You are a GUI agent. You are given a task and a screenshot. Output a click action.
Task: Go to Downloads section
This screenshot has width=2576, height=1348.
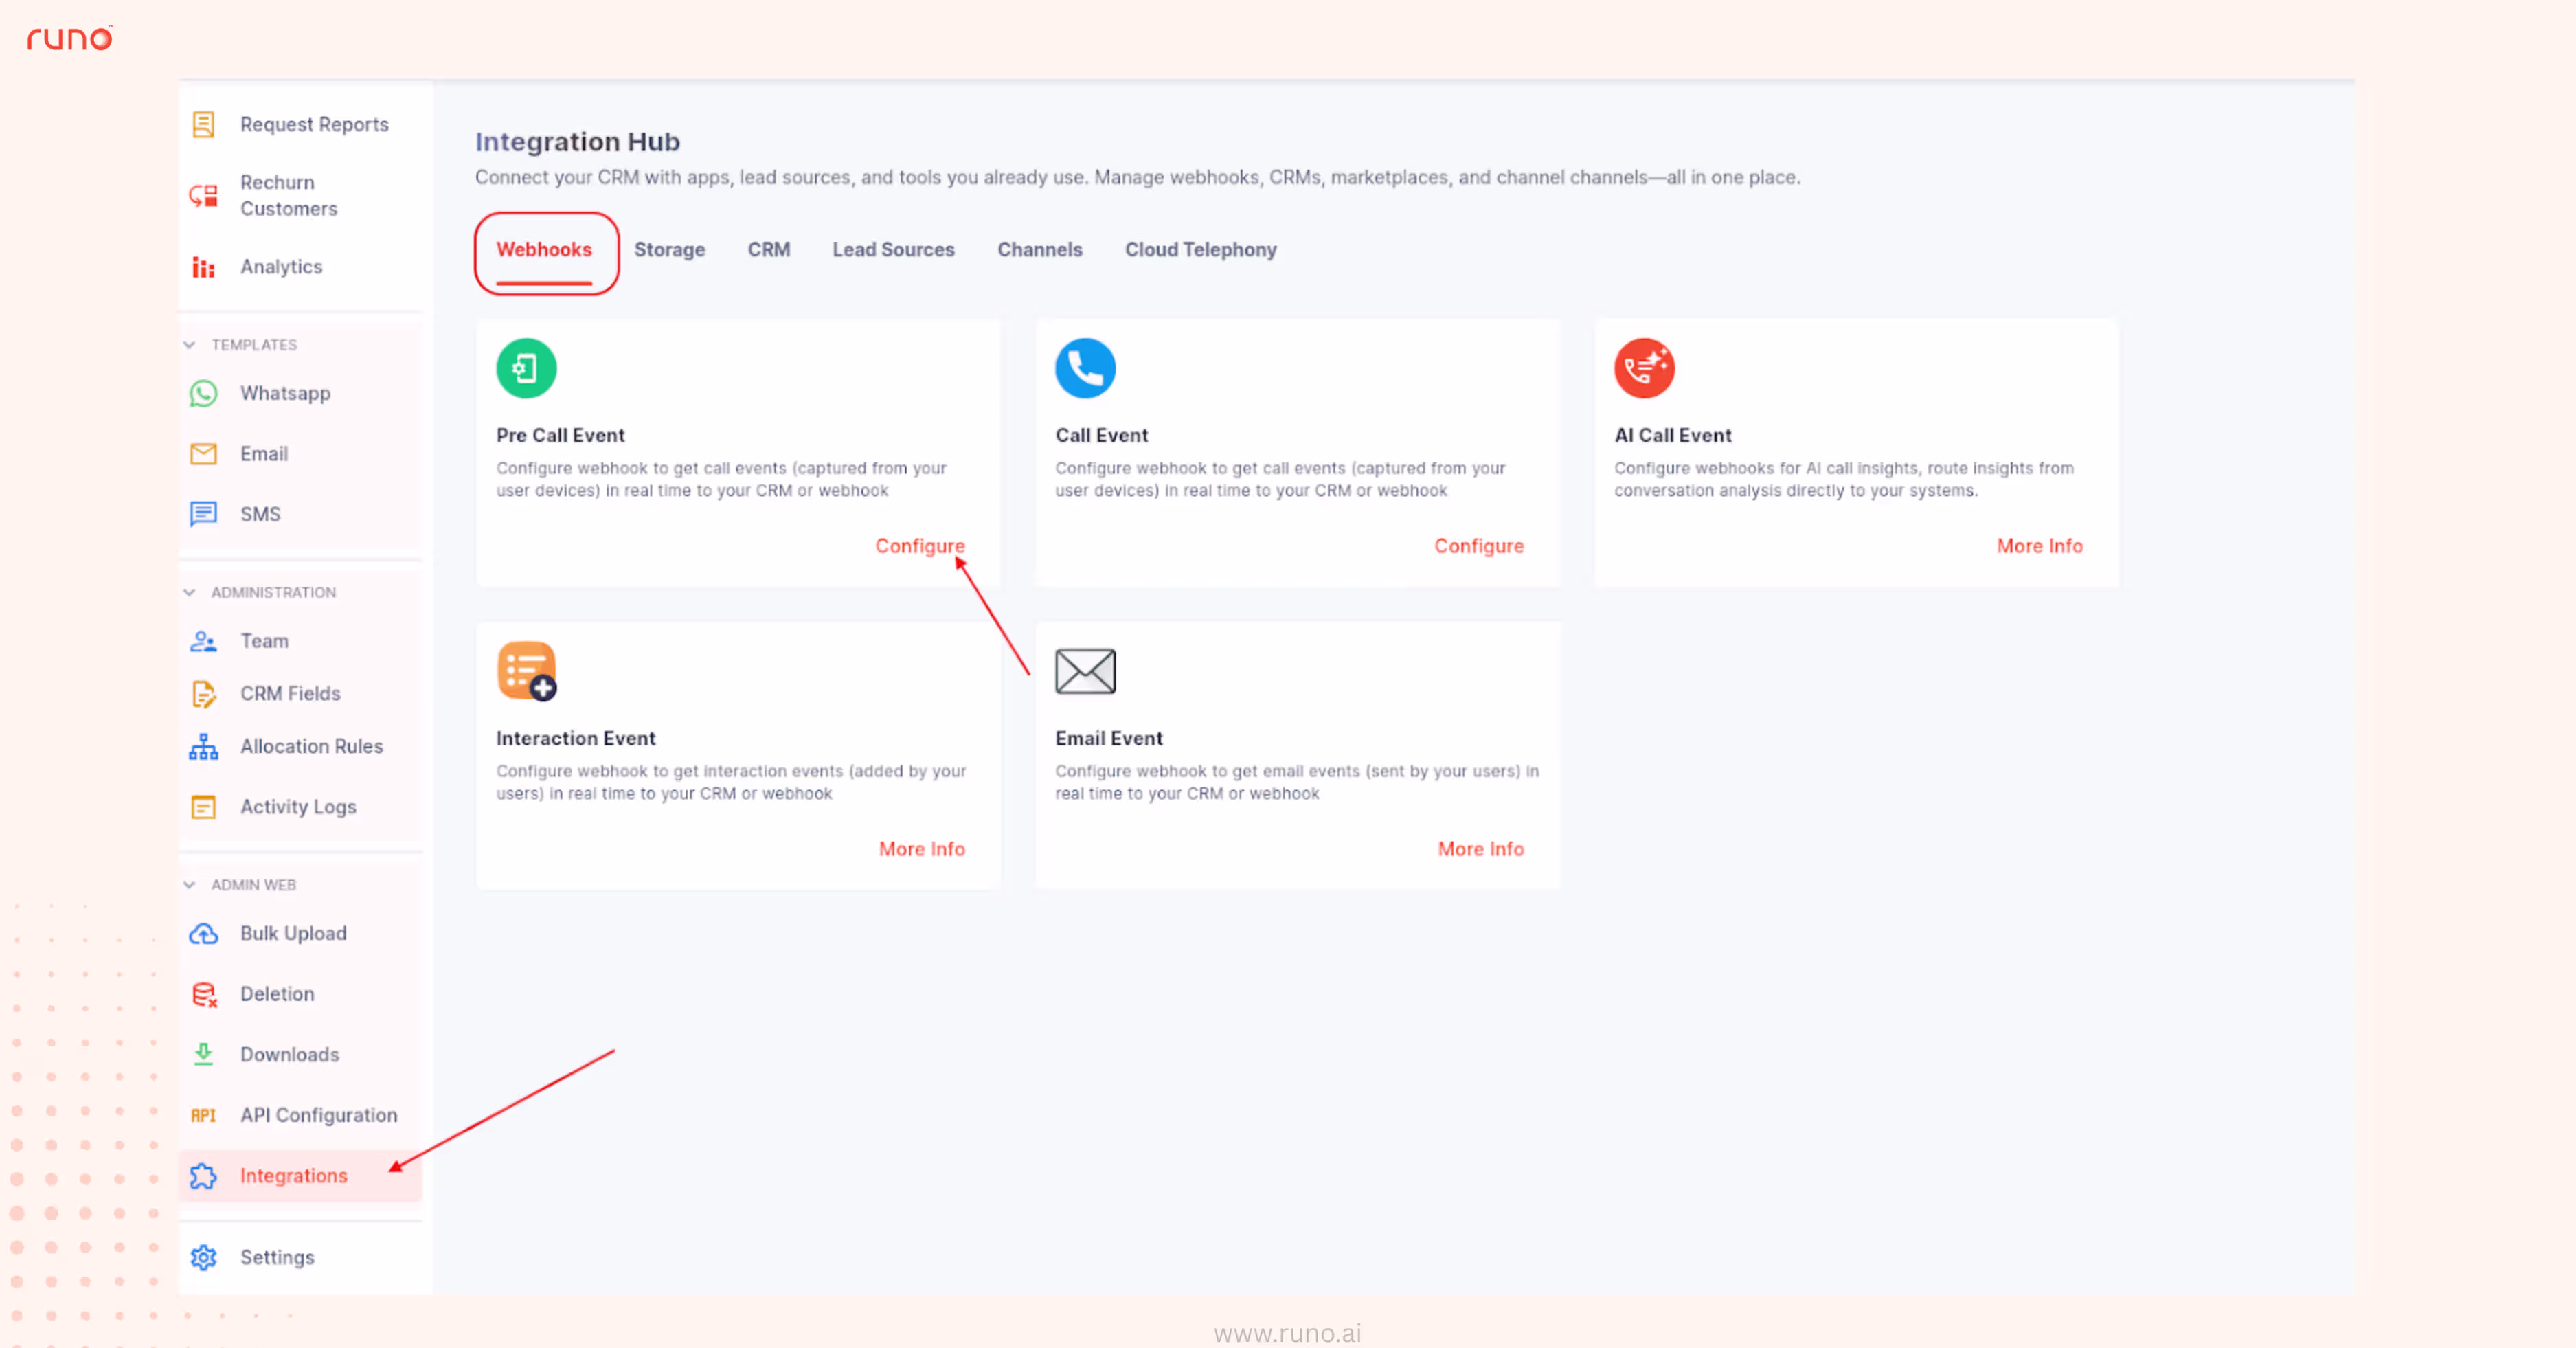[288, 1055]
